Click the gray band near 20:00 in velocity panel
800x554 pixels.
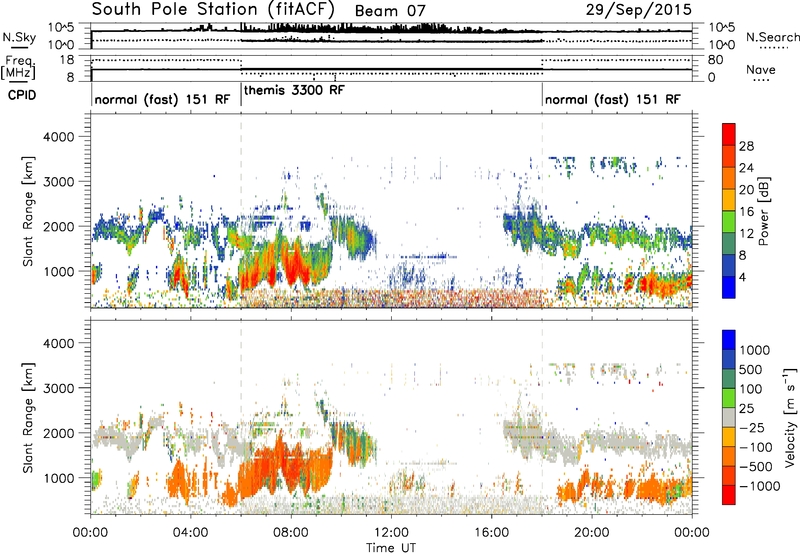click(612, 441)
